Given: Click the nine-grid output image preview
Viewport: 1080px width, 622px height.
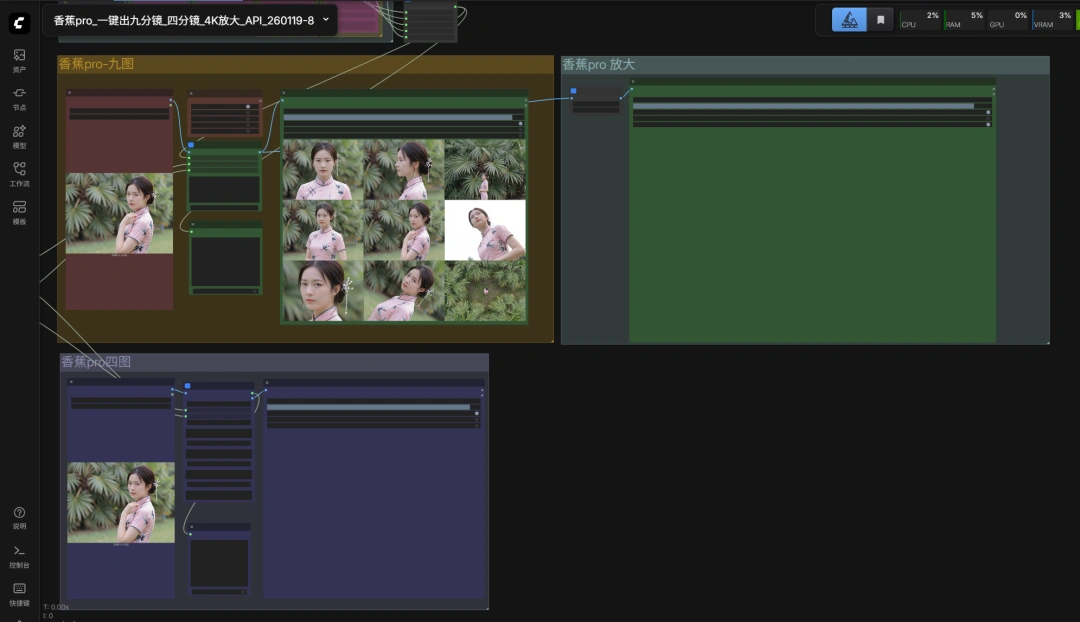Looking at the screenshot, I should click(403, 230).
